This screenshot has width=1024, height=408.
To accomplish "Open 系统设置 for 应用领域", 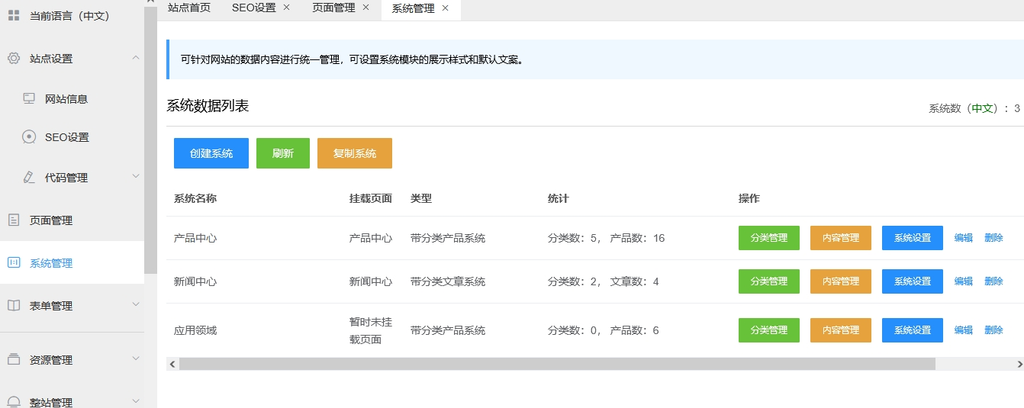I will [912, 330].
